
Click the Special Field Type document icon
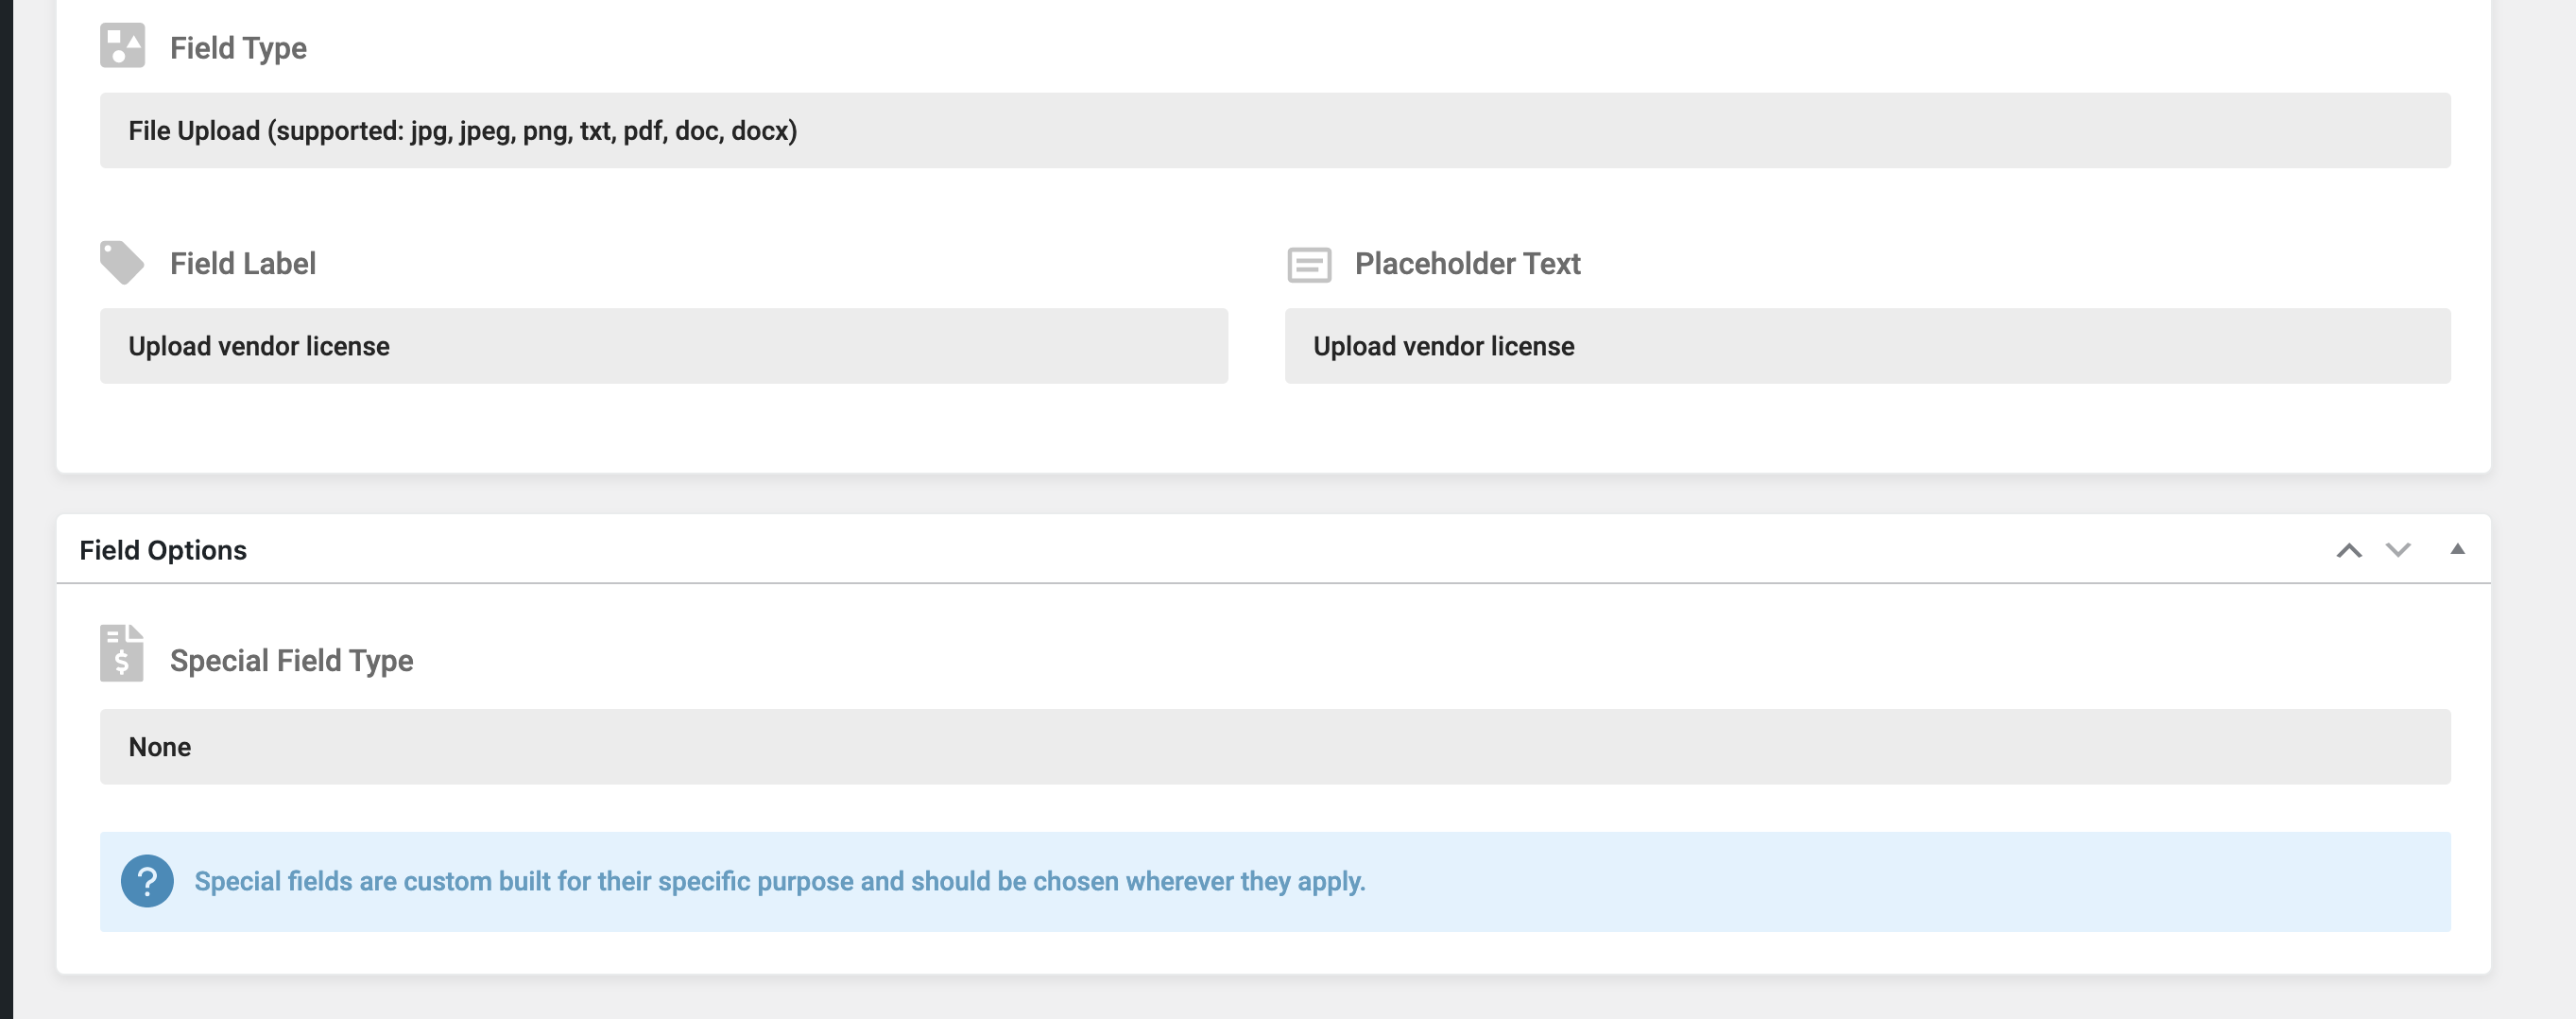coord(122,653)
